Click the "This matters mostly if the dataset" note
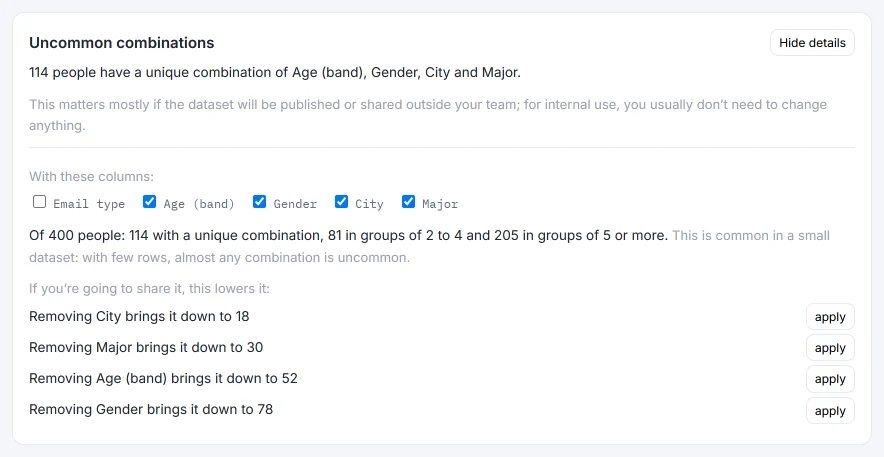 (x=428, y=115)
